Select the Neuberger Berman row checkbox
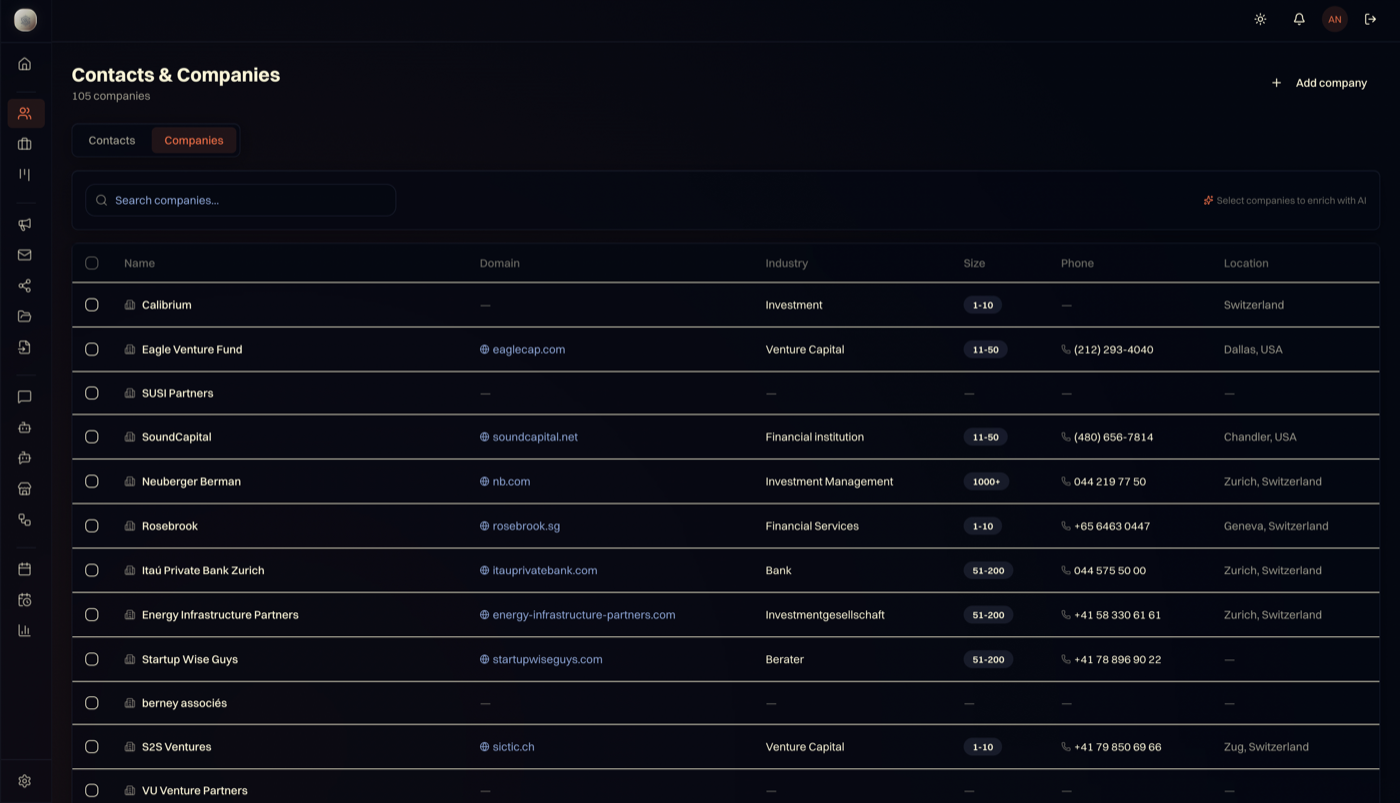The image size is (1400, 803). pyautogui.click(x=92, y=482)
